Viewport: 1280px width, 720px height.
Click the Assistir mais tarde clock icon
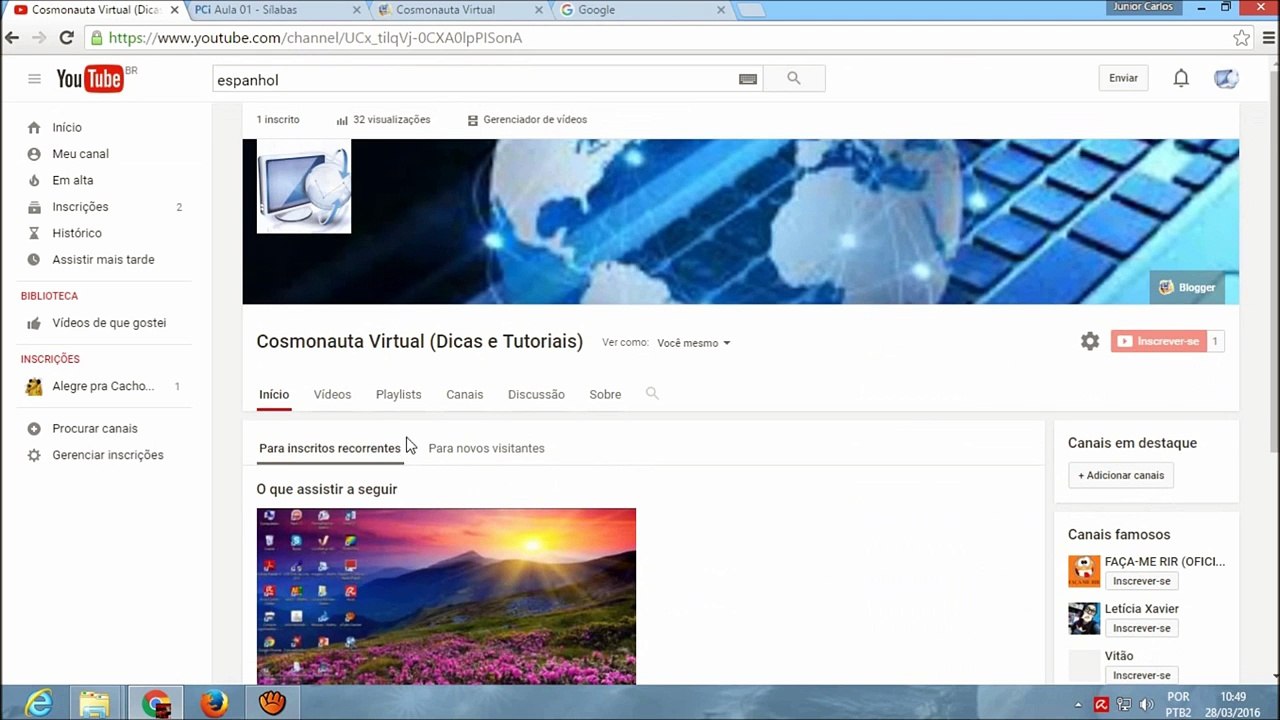coord(34,259)
